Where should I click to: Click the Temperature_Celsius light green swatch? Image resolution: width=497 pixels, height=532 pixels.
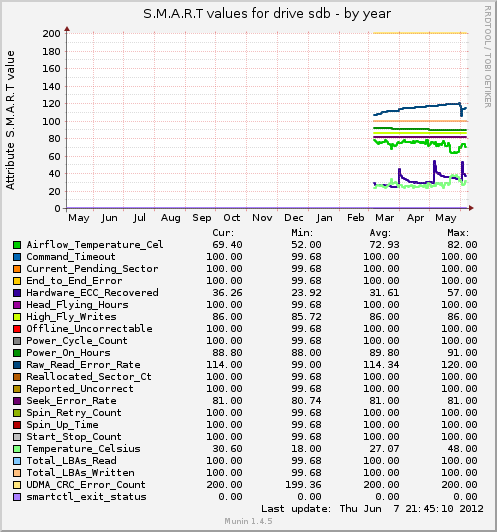click(x=17, y=449)
